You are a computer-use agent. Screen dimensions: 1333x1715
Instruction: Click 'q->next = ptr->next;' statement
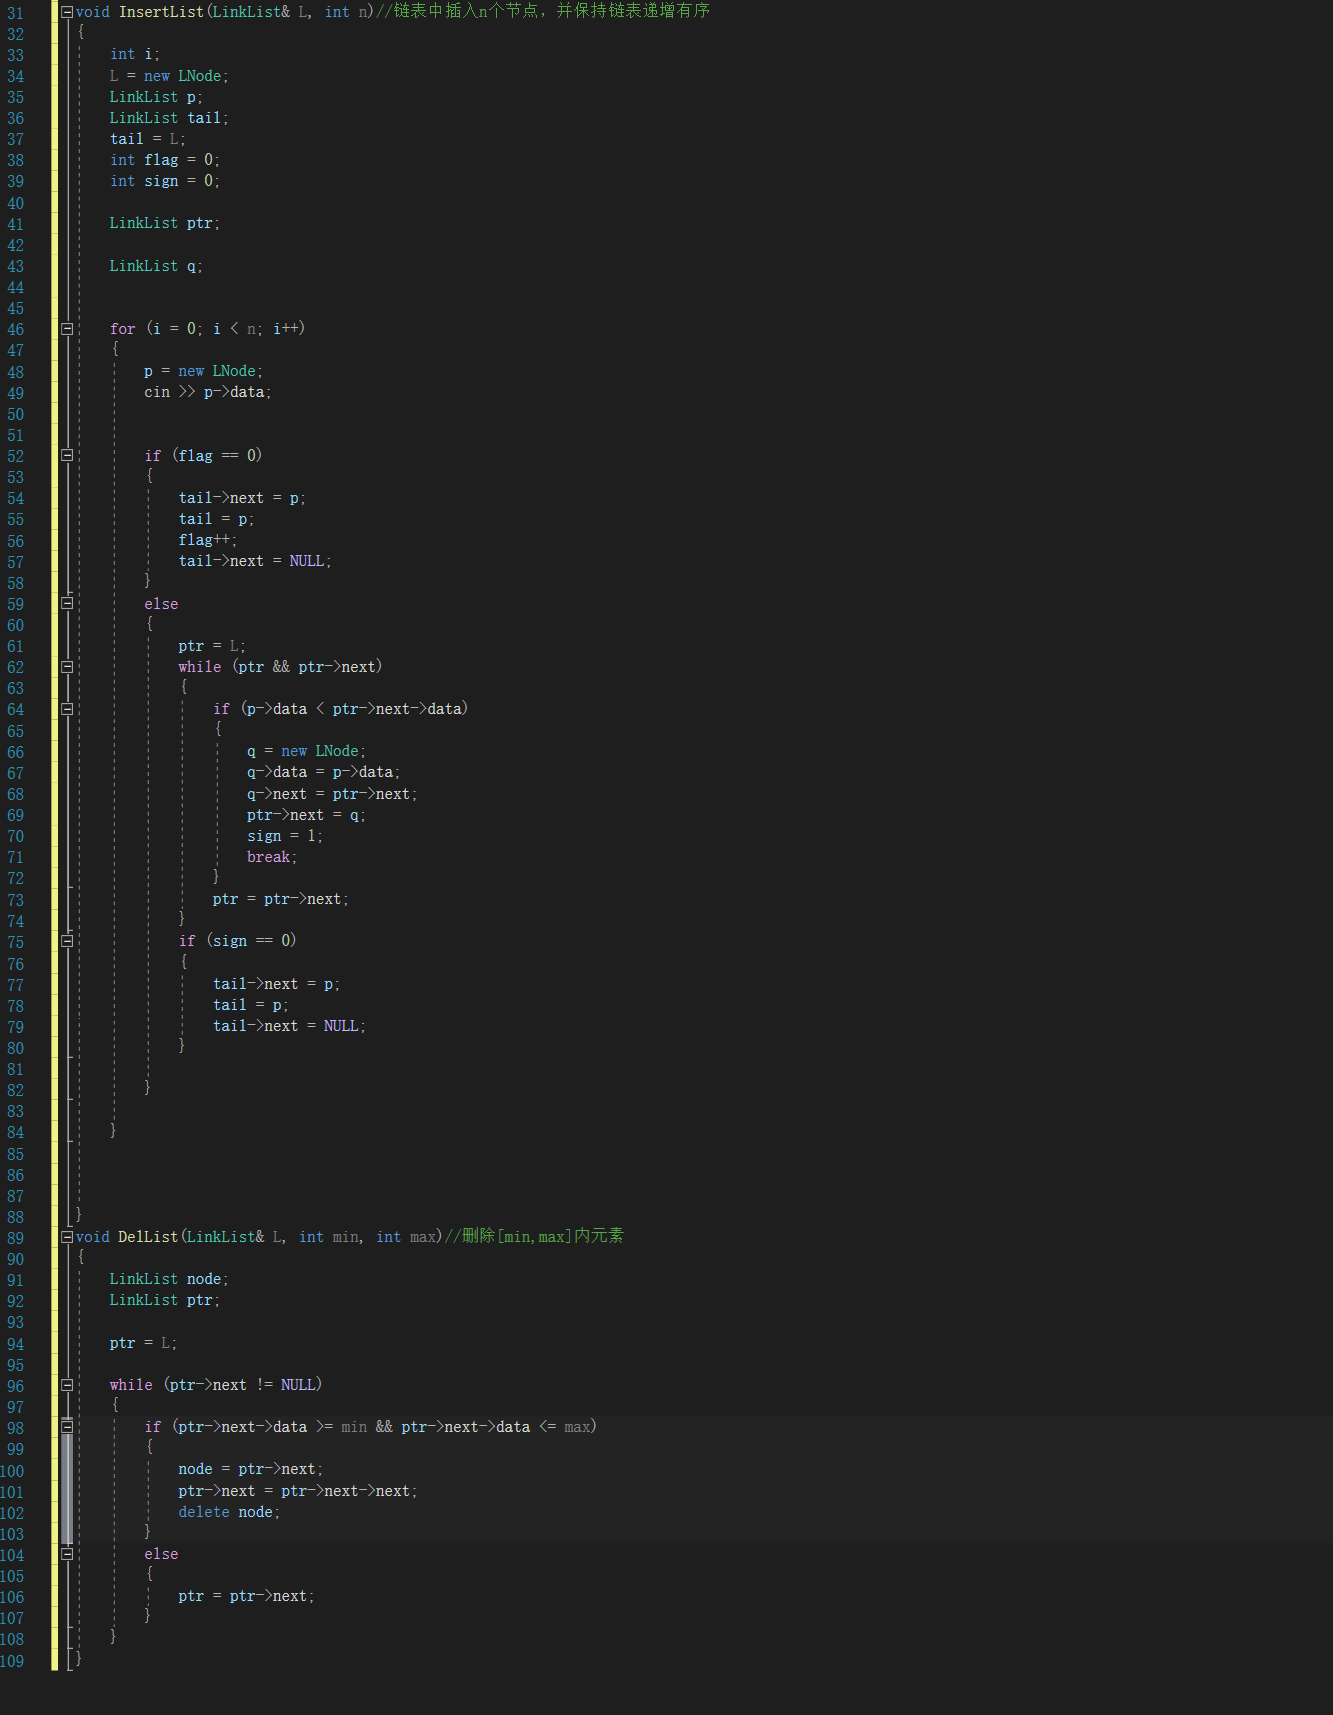point(332,794)
